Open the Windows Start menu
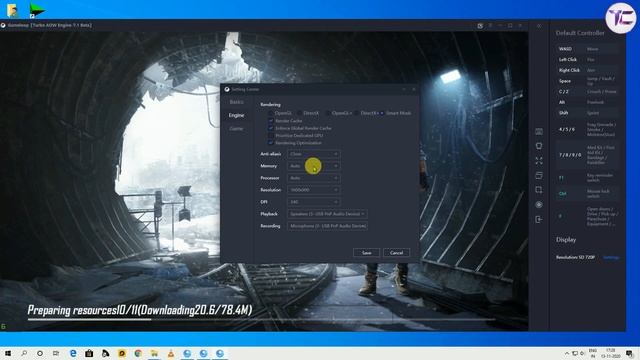 point(8,353)
